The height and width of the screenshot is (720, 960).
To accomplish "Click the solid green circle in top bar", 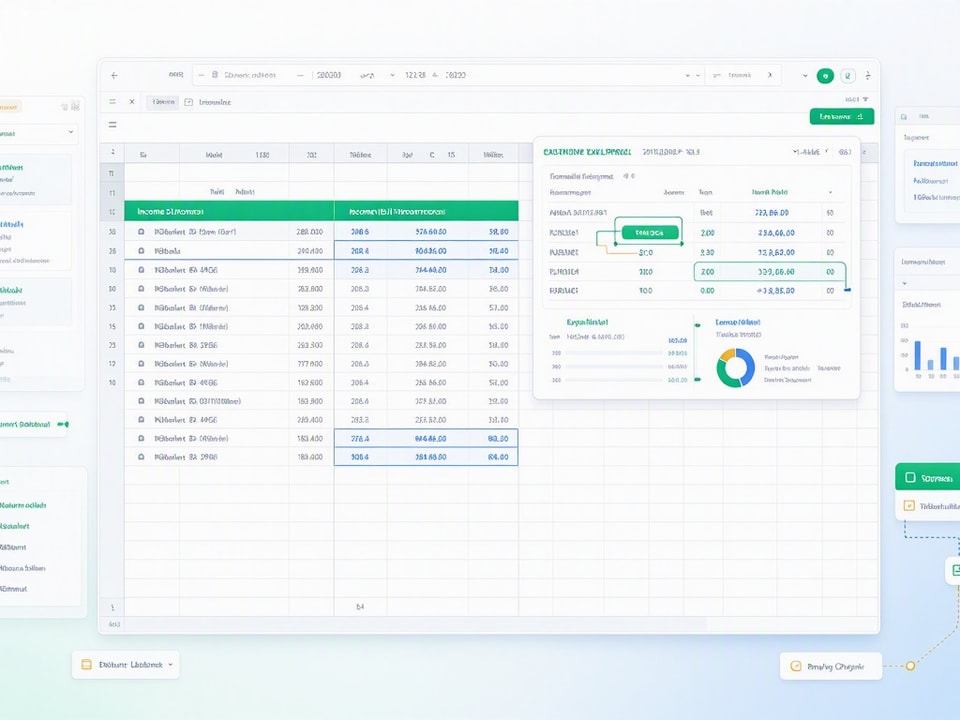I will (x=825, y=76).
